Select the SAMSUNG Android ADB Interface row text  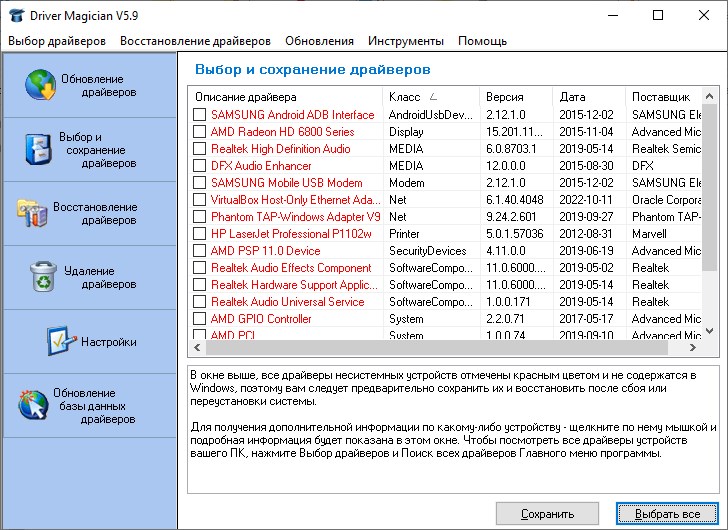(292, 115)
